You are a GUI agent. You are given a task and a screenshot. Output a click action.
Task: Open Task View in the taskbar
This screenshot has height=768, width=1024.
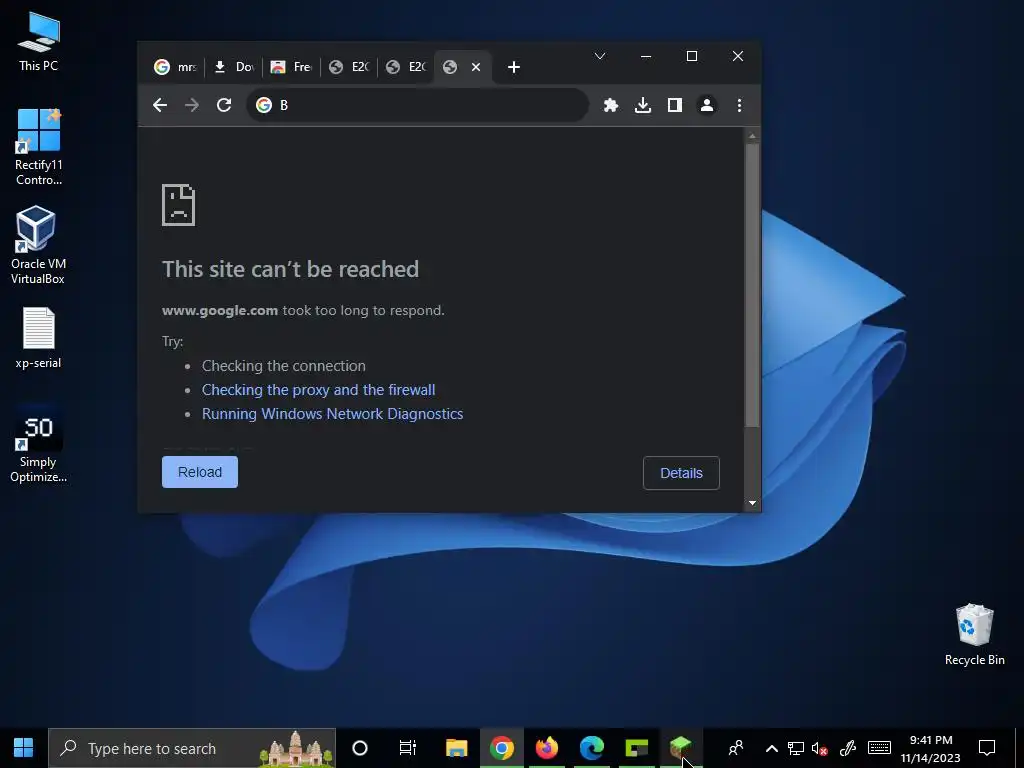click(408, 748)
